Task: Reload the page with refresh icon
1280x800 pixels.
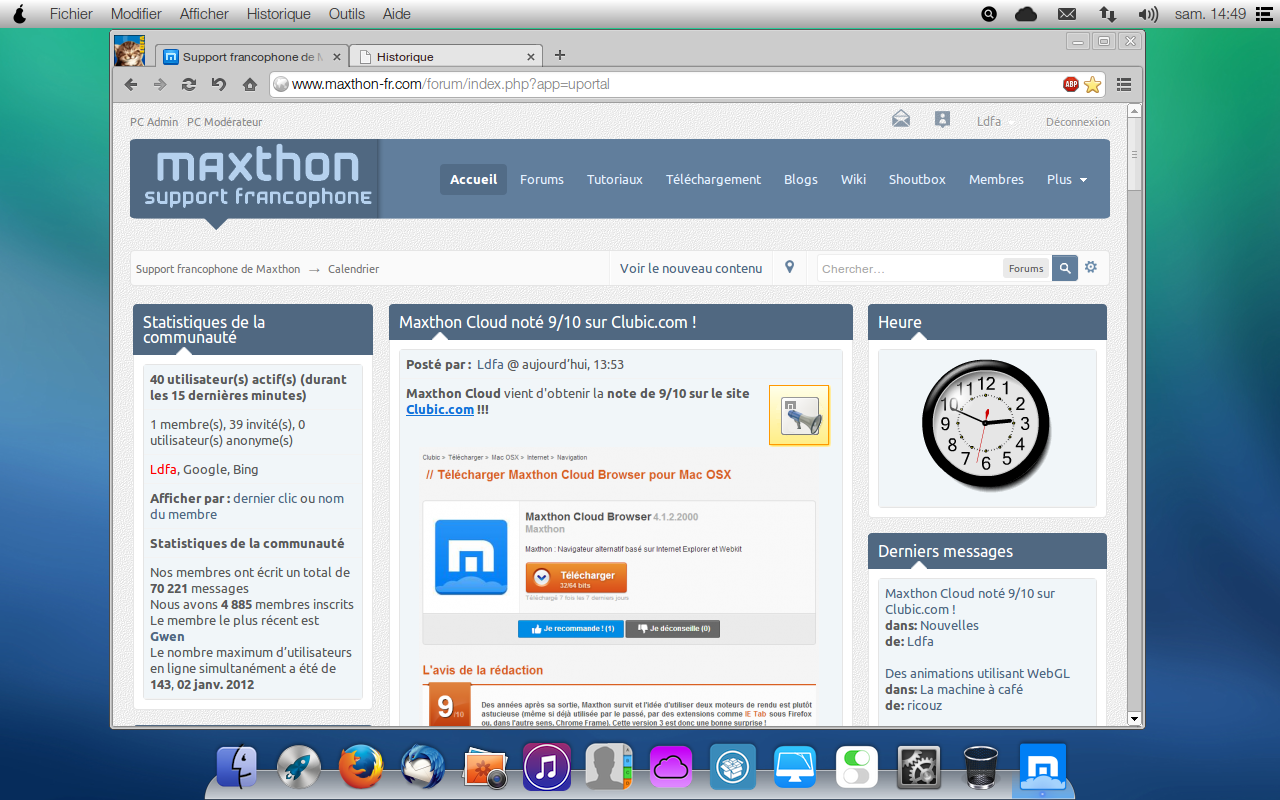Action: (189, 85)
